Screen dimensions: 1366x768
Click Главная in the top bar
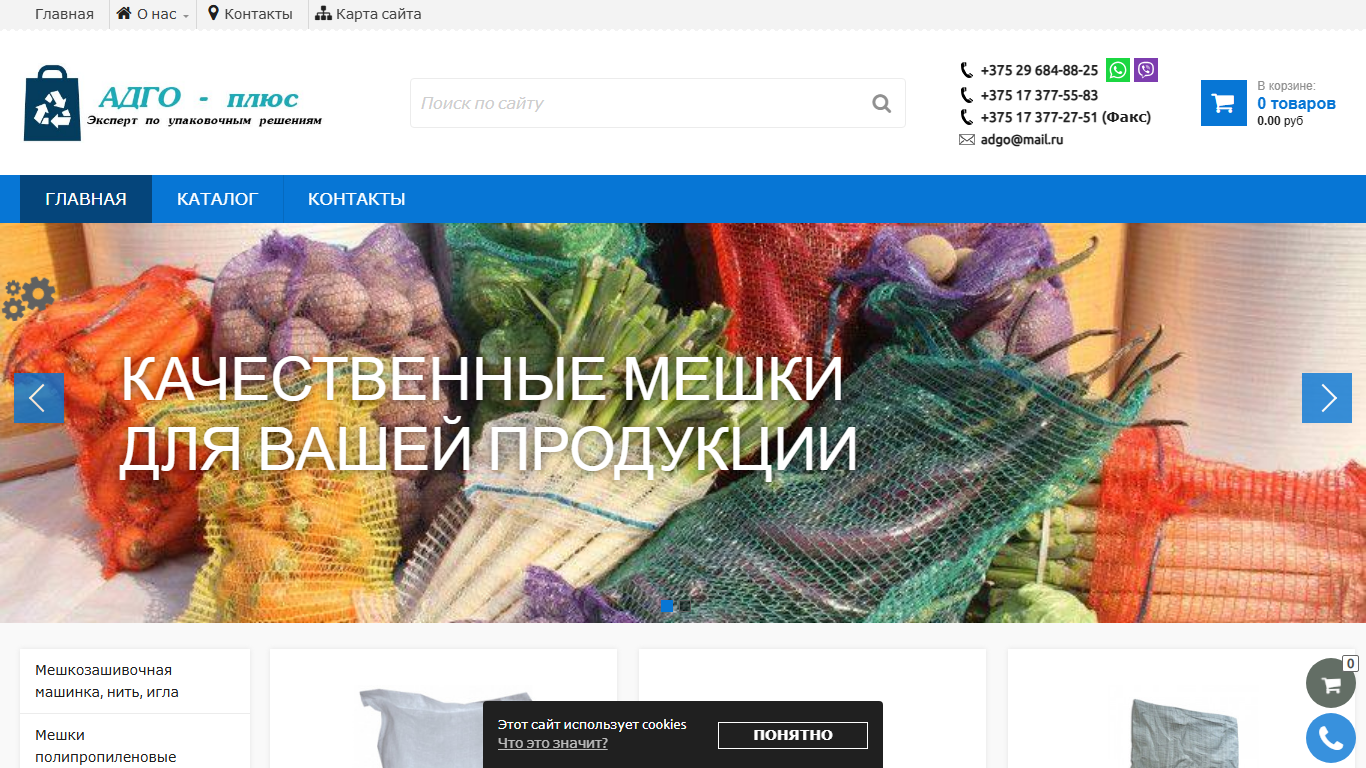(x=64, y=14)
